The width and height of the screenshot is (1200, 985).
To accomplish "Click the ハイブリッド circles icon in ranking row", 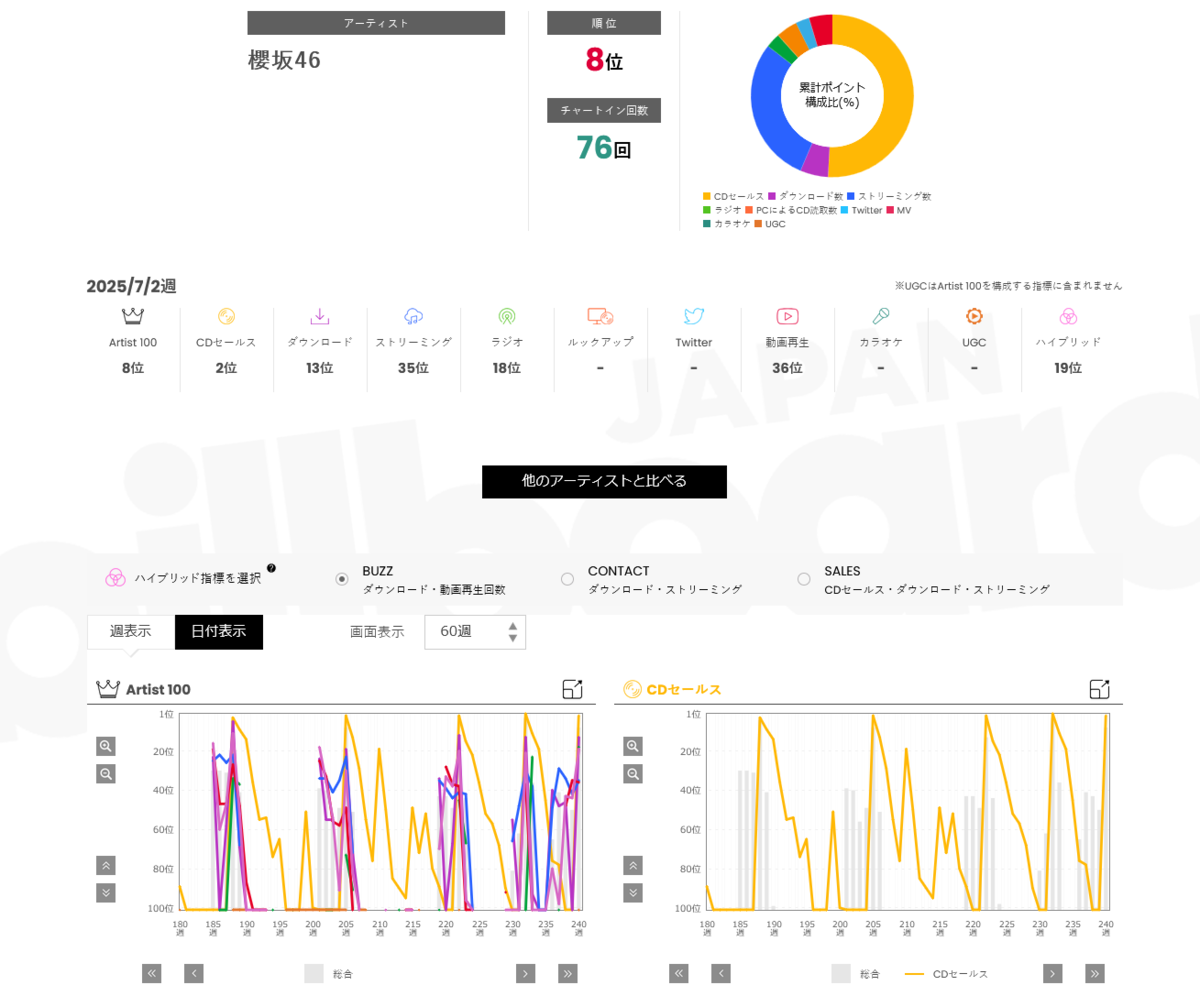I will tap(1068, 316).
